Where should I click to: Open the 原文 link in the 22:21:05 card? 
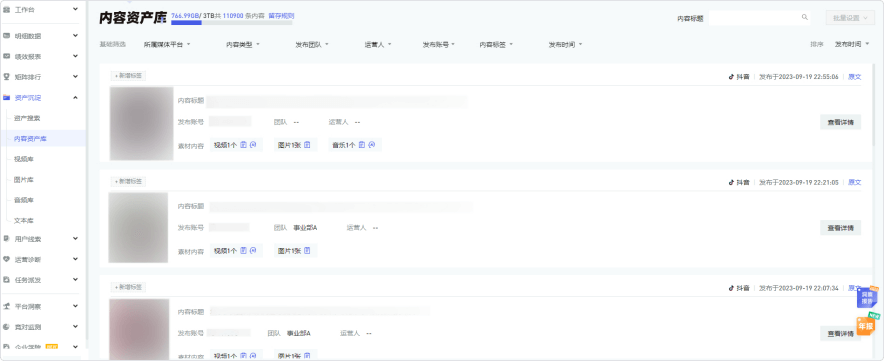[x=855, y=182]
